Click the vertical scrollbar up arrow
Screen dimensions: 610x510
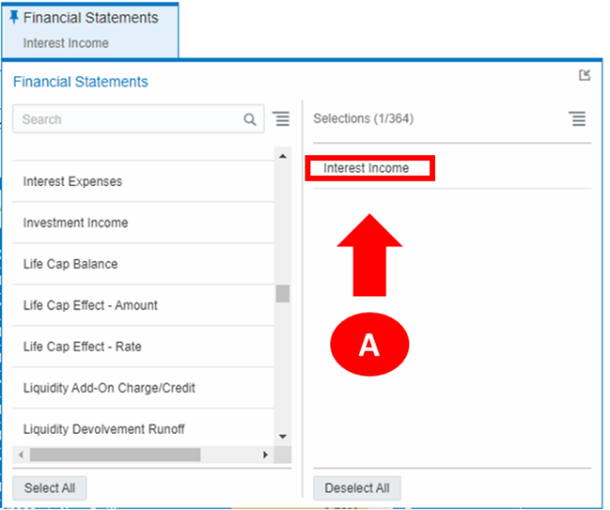283,156
